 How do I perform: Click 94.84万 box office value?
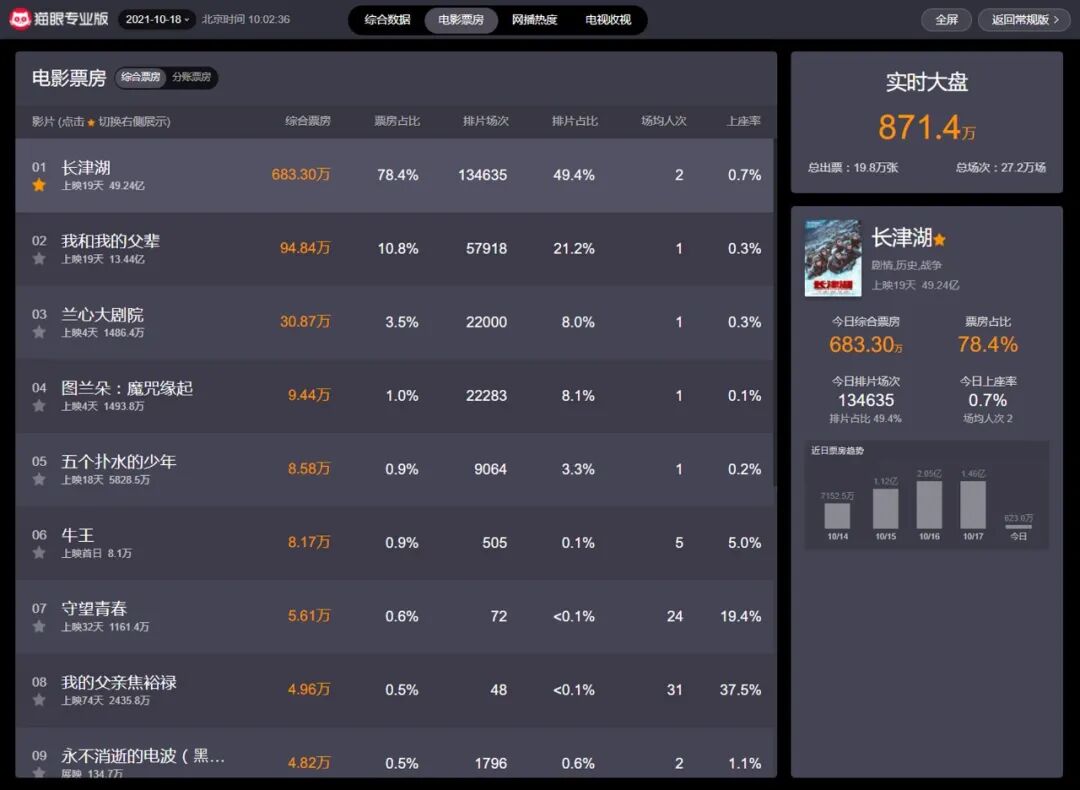pos(305,248)
